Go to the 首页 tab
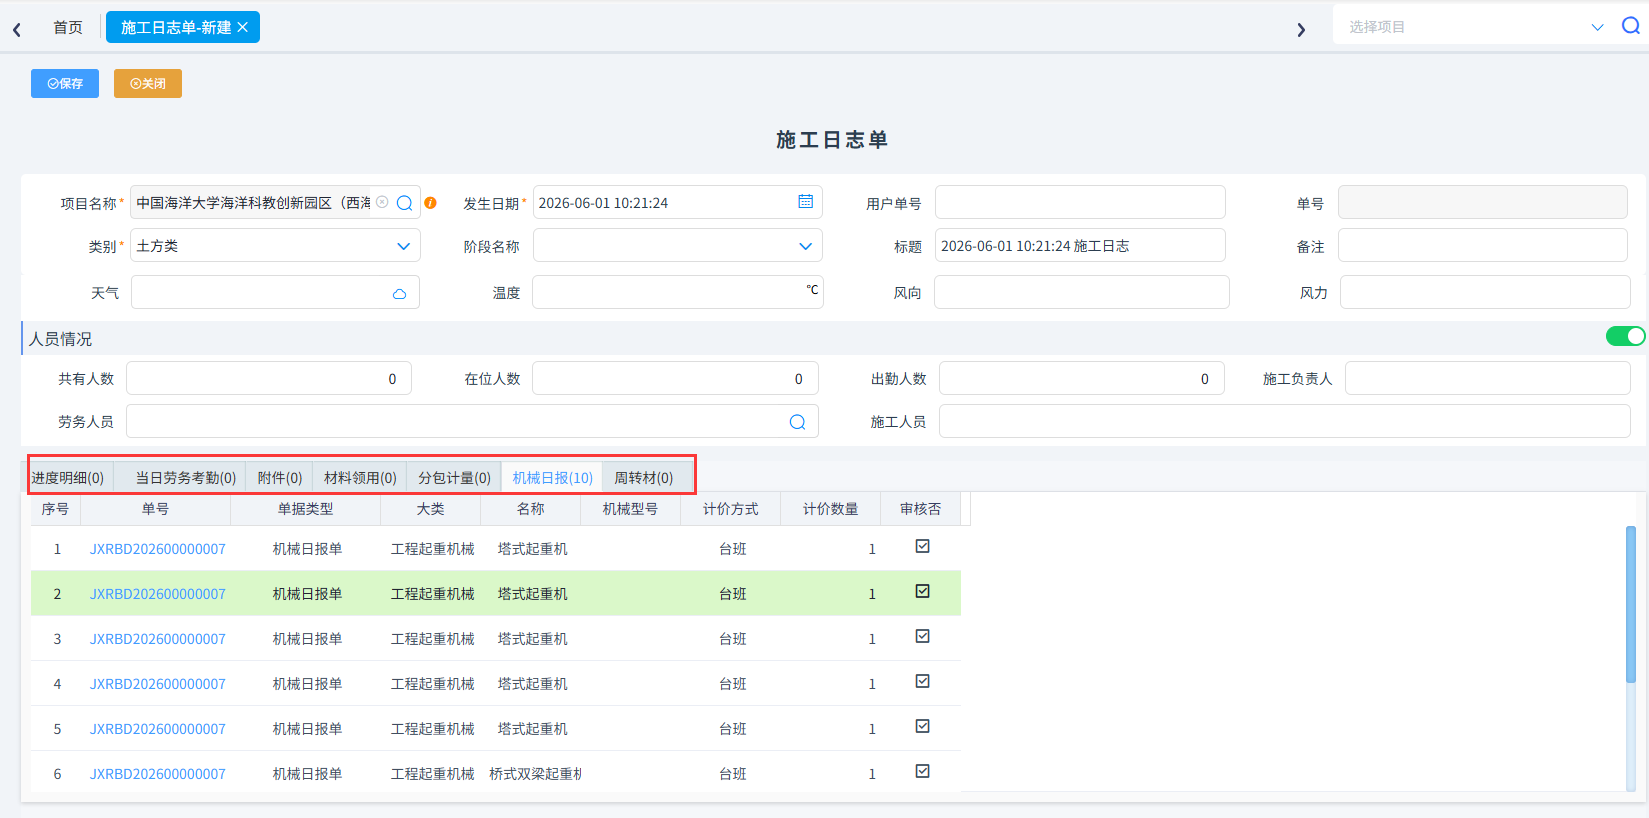The height and width of the screenshot is (818, 1649). click(x=68, y=27)
